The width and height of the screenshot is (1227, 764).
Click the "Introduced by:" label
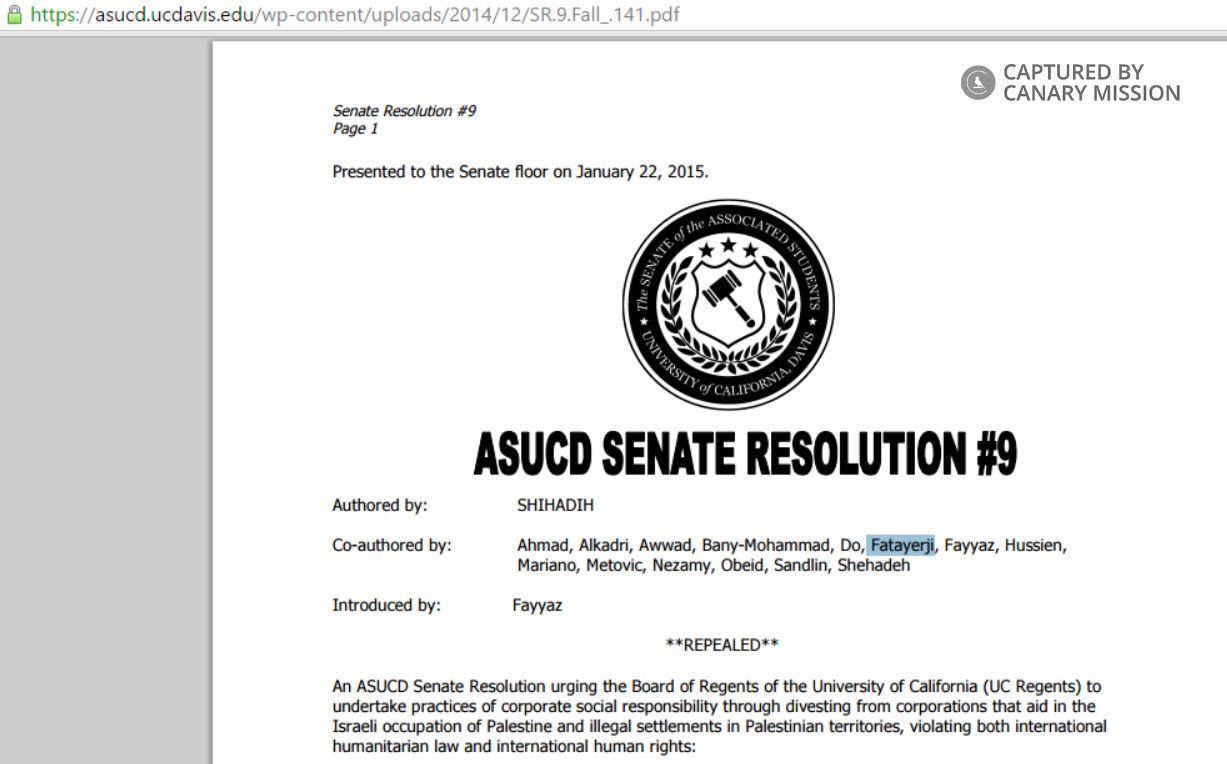[386, 605]
